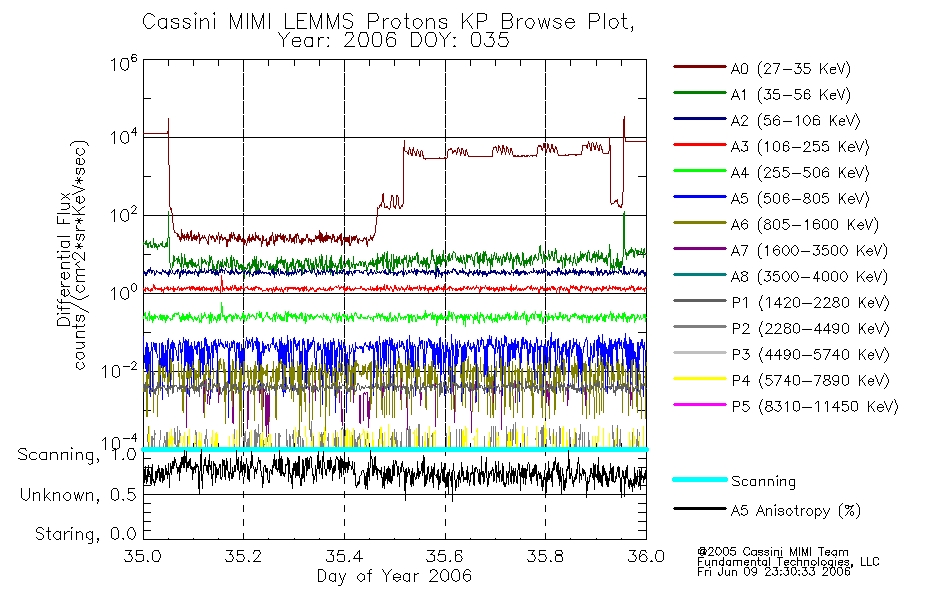
Task: Click the 10^2 y-axis tick label
Action: (x=124, y=215)
